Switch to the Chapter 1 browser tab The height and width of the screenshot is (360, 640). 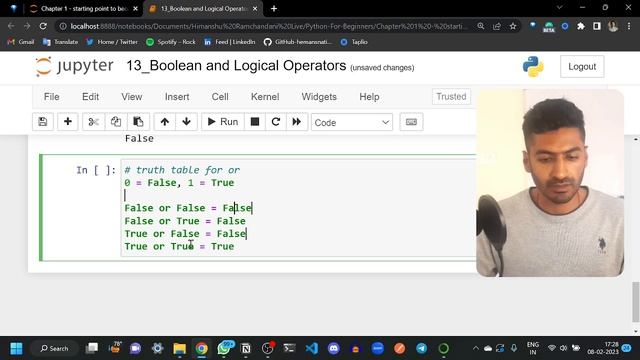(x=84, y=9)
